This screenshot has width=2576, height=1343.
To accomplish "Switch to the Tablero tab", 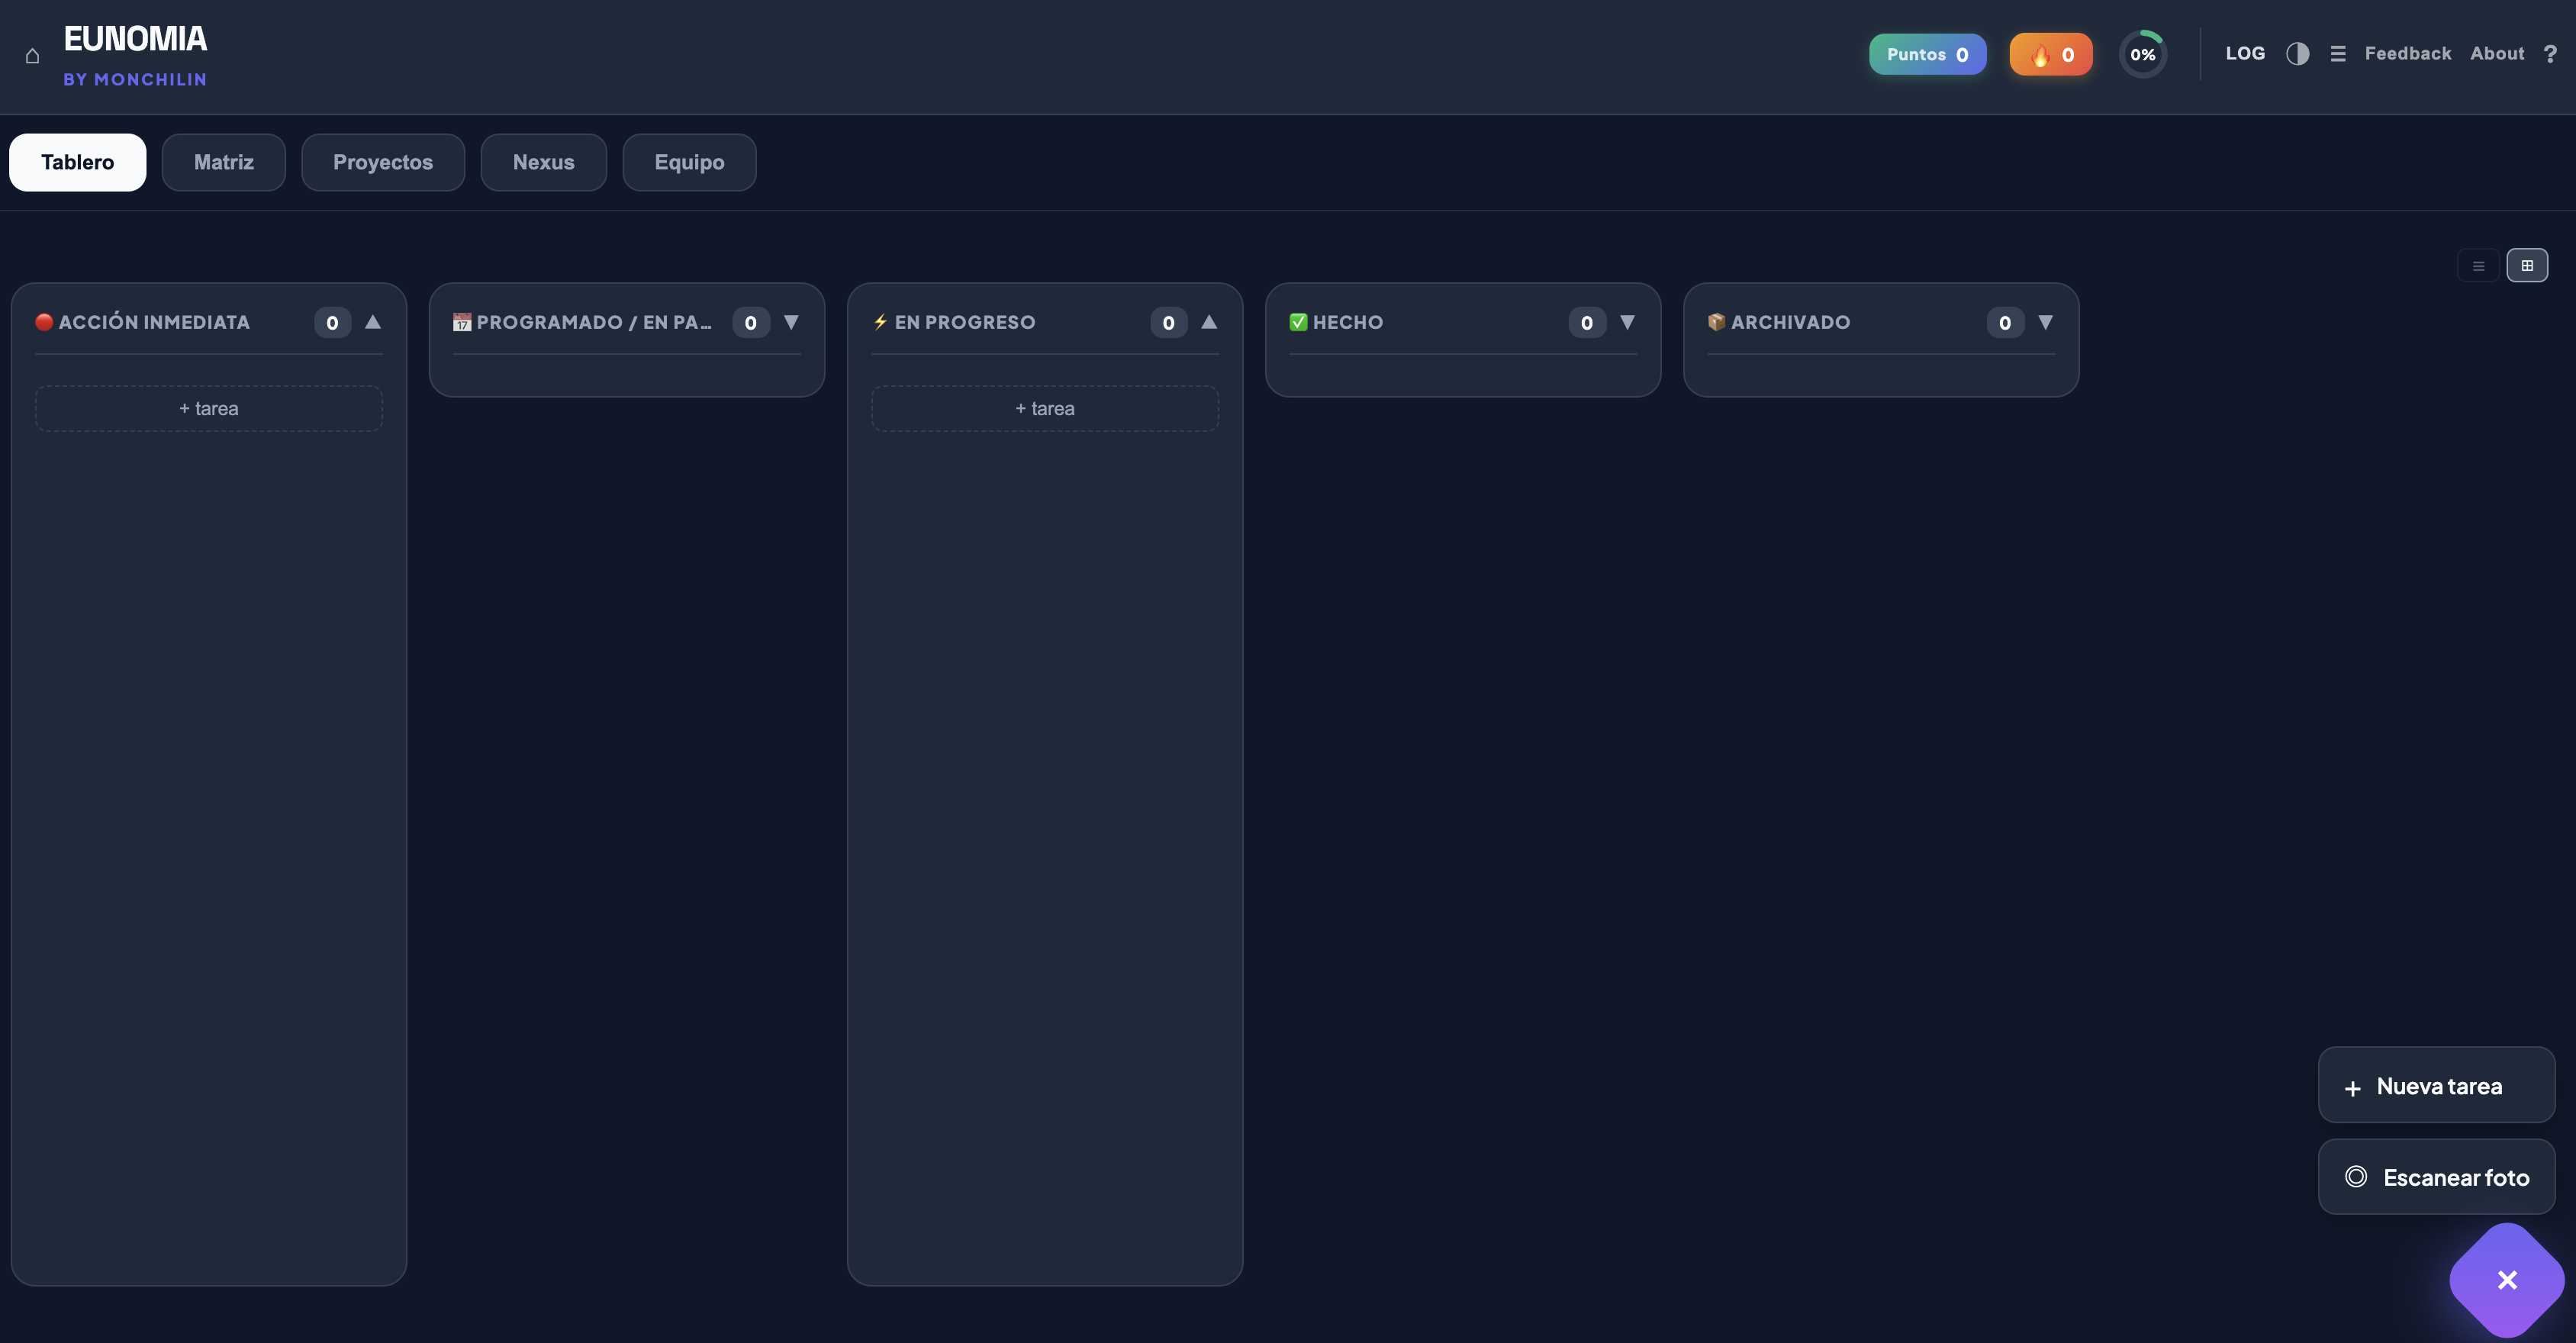I will coord(77,162).
